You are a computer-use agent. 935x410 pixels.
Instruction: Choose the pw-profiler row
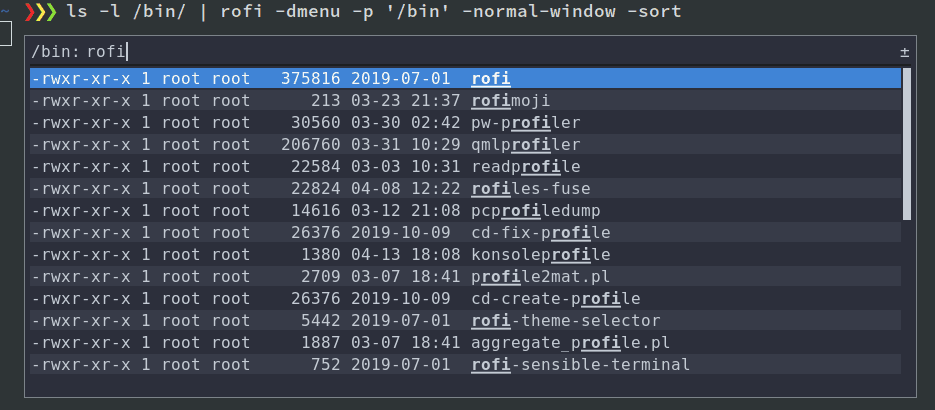pyautogui.click(x=465, y=122)
